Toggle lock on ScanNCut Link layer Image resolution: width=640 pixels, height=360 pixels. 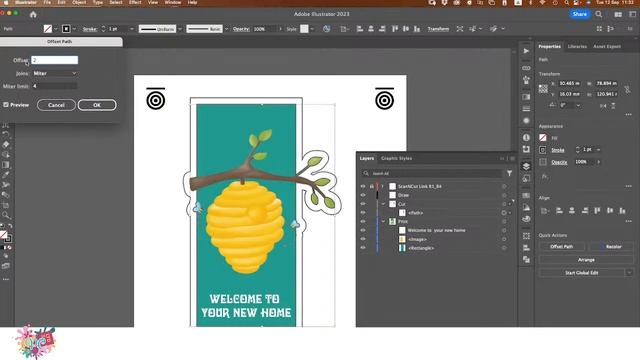371,186
